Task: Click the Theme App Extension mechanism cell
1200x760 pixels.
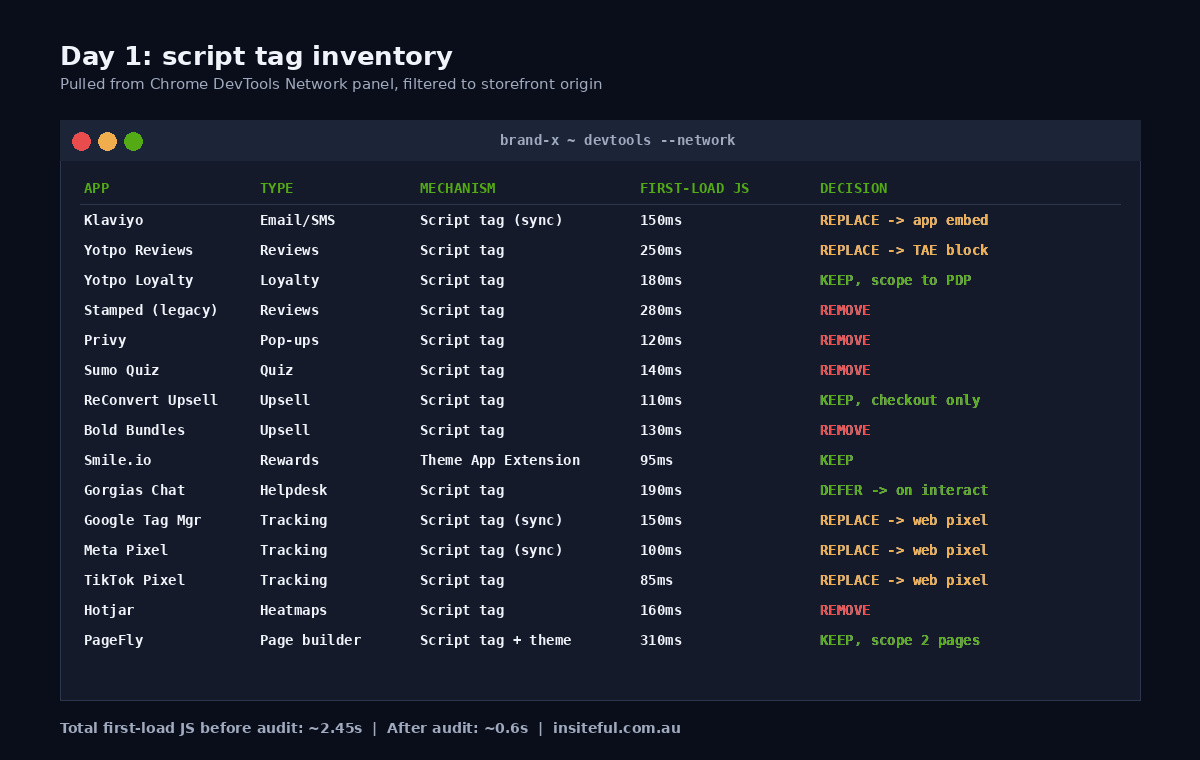Action: (500, 460)
